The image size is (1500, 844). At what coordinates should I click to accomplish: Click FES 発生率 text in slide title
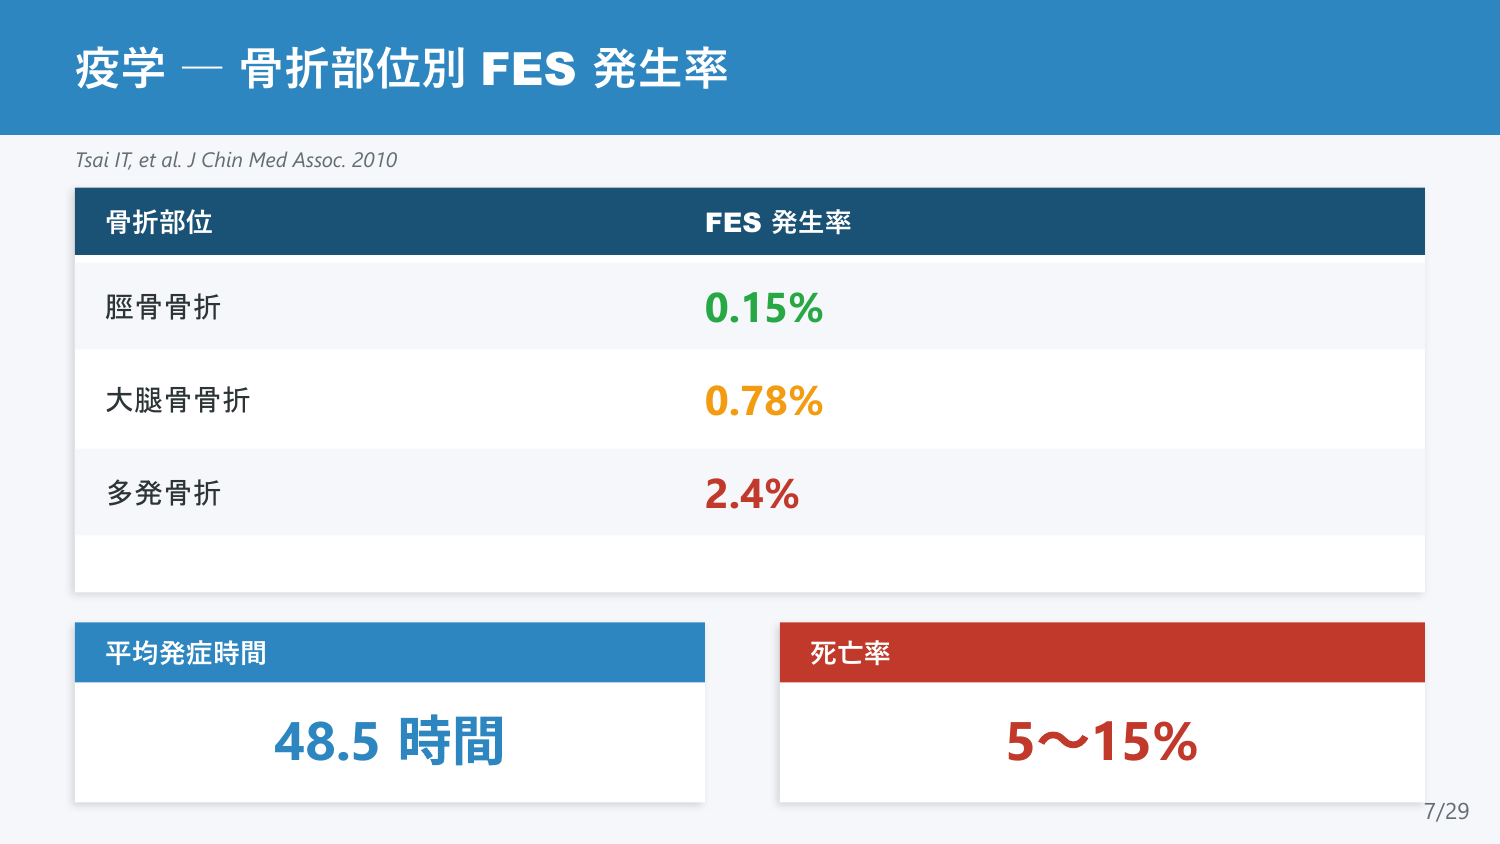[x=604, y=69]
